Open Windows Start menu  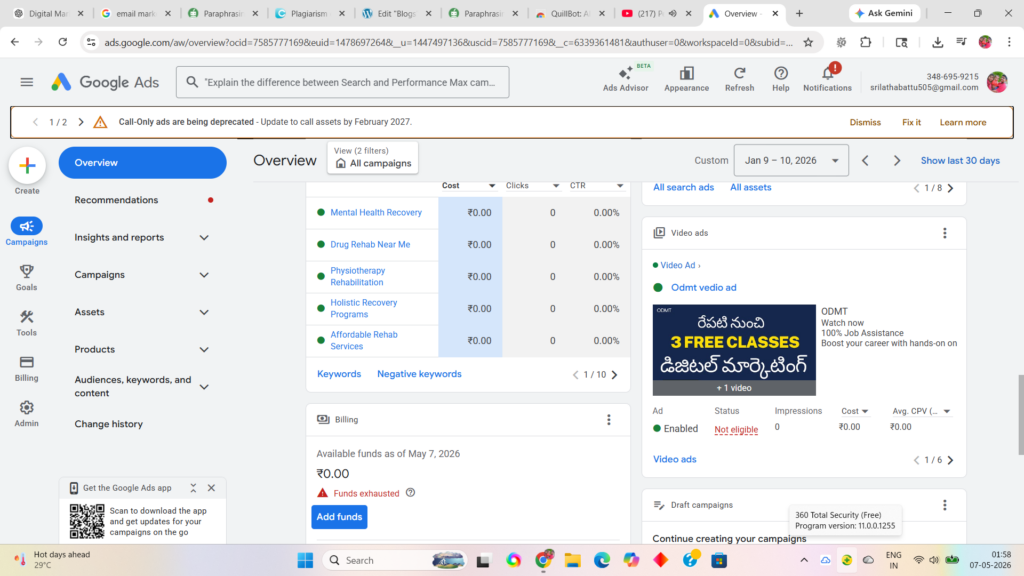click(x=305, y=560)
